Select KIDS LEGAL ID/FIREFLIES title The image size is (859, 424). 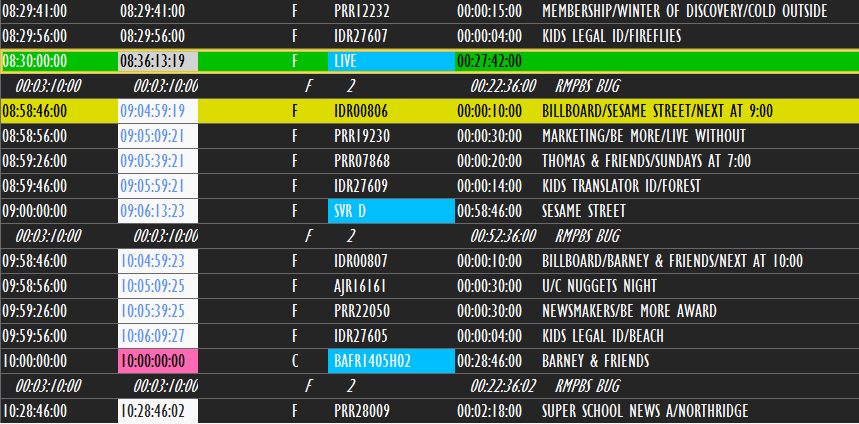[611, 36]
